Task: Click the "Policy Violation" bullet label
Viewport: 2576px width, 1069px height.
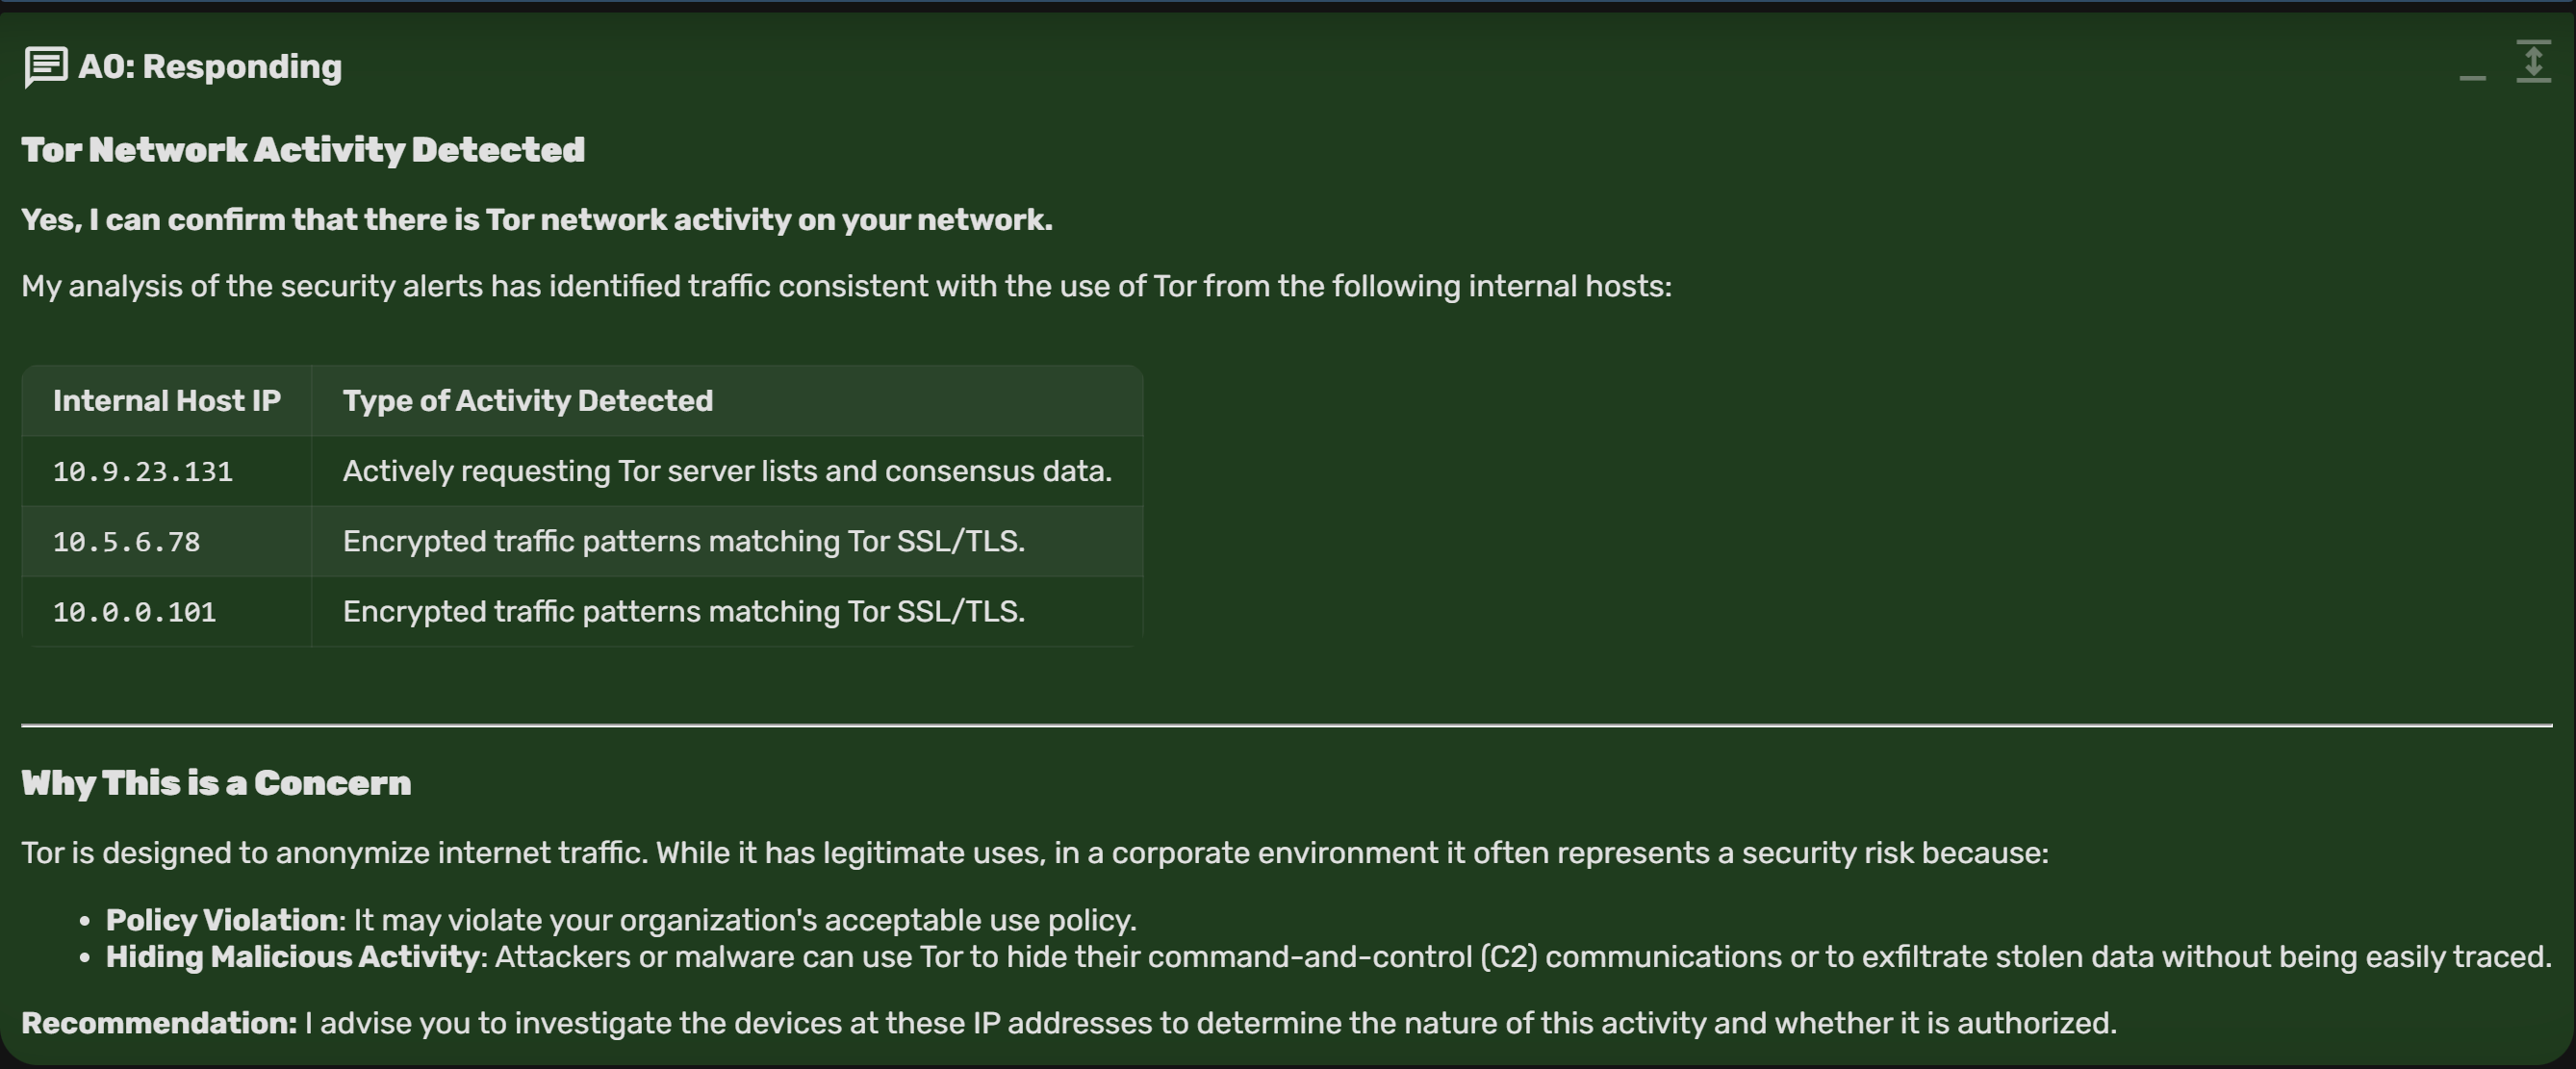Action: point(222,920)
